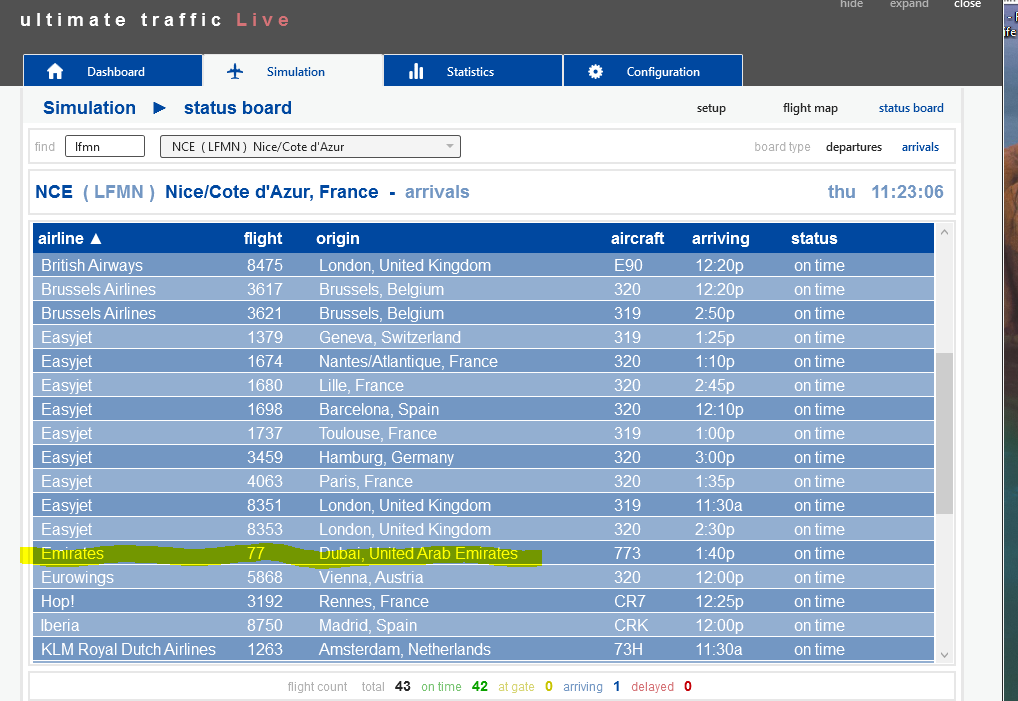Open the Configuration tab
1018x701 pixels.
653,71
